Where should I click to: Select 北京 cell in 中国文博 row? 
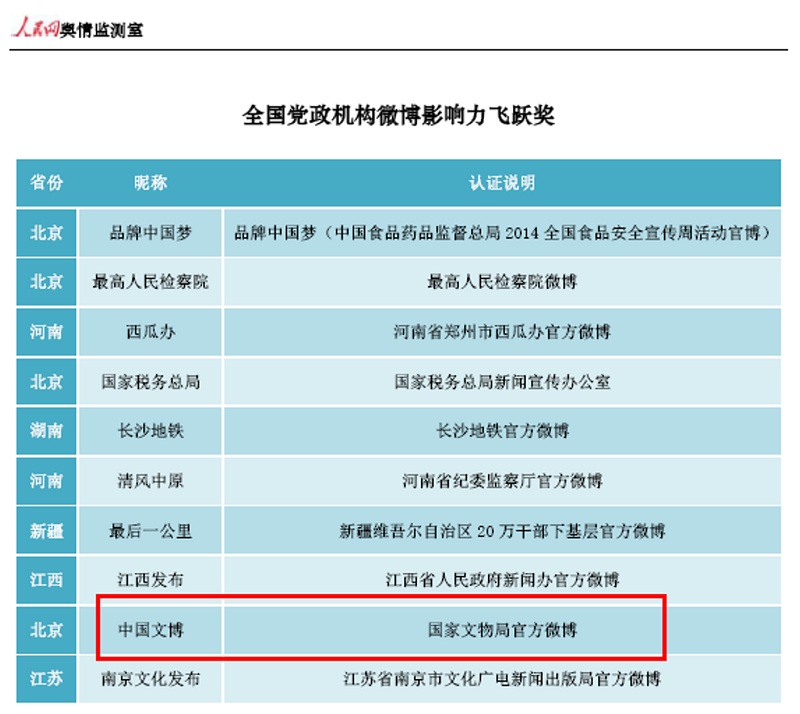[46, 630]
